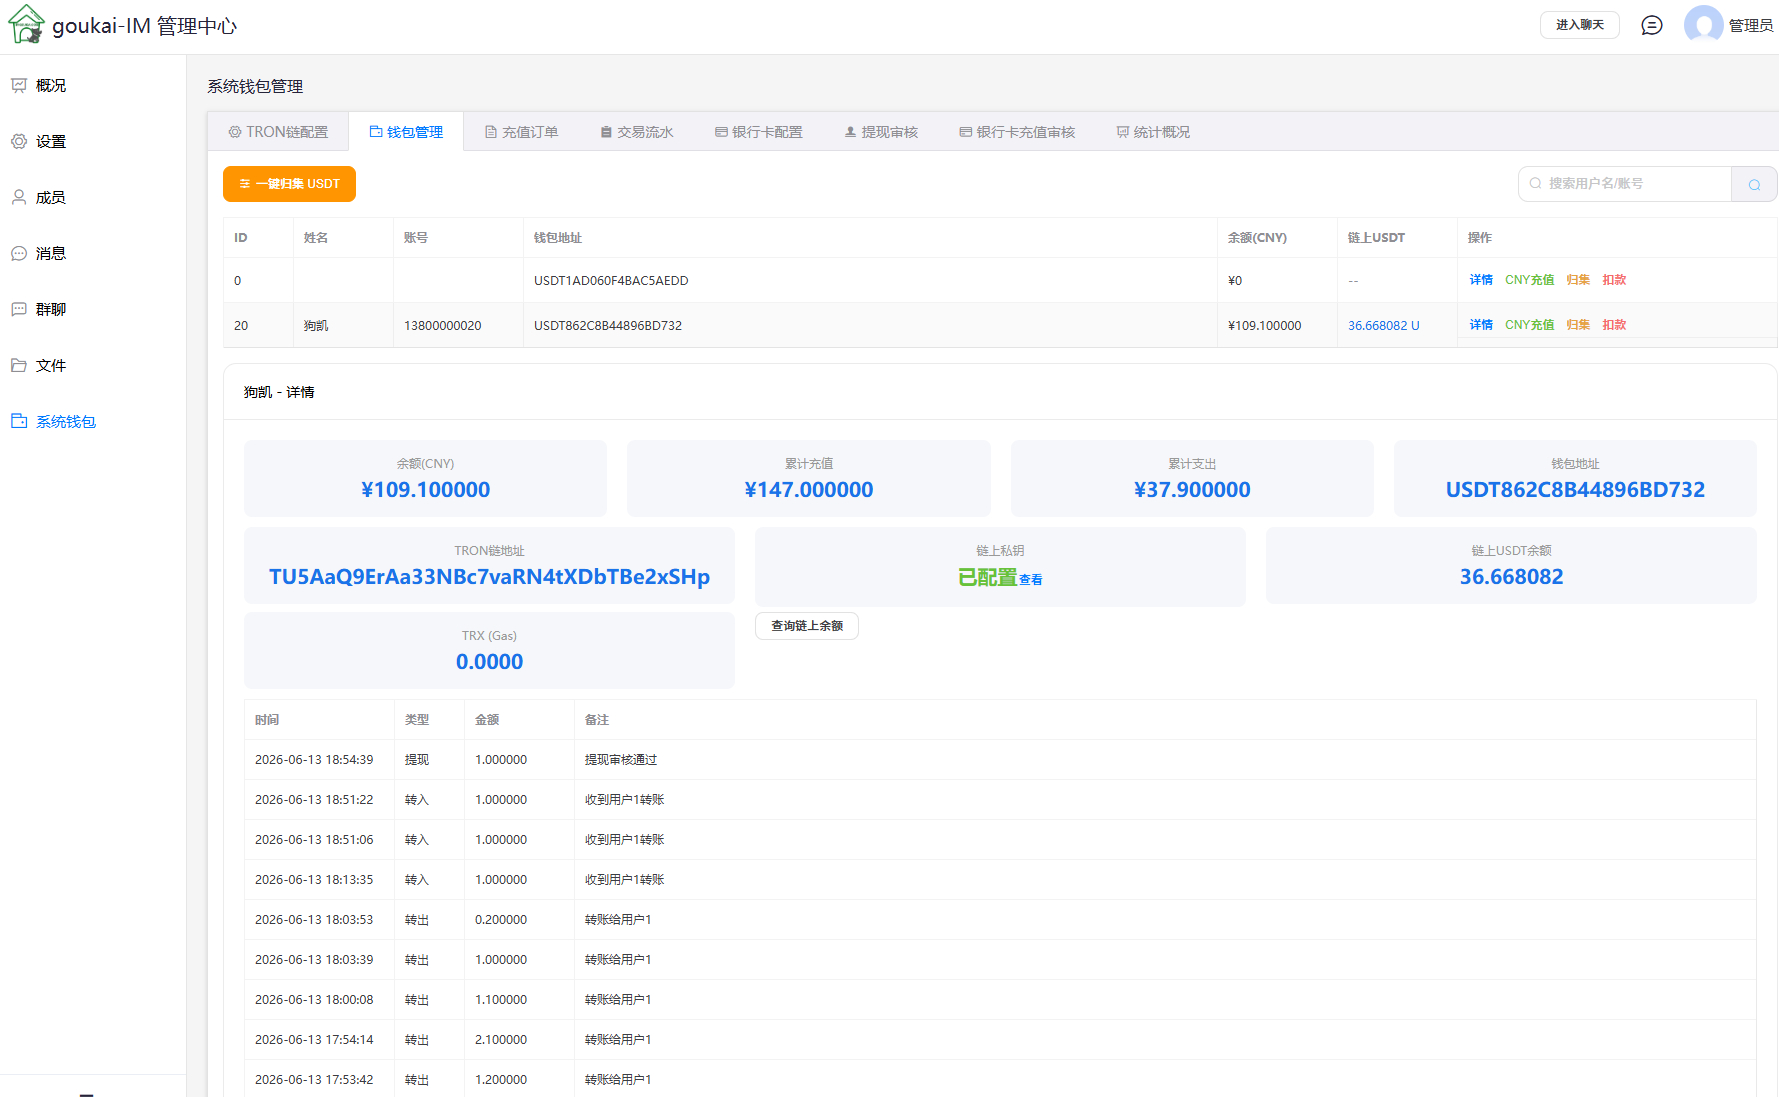Click 一键归集 USDT button
1779x1097 pixels.
(289, 184)
